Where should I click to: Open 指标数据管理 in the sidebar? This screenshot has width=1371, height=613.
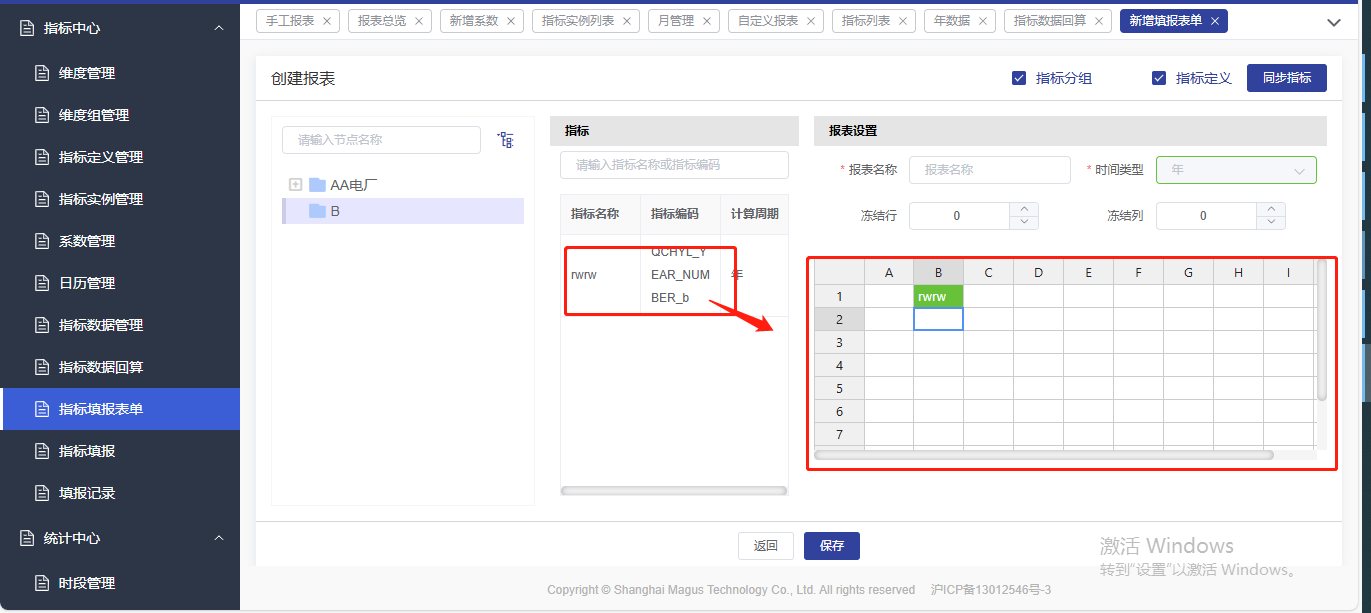[101, 325]
